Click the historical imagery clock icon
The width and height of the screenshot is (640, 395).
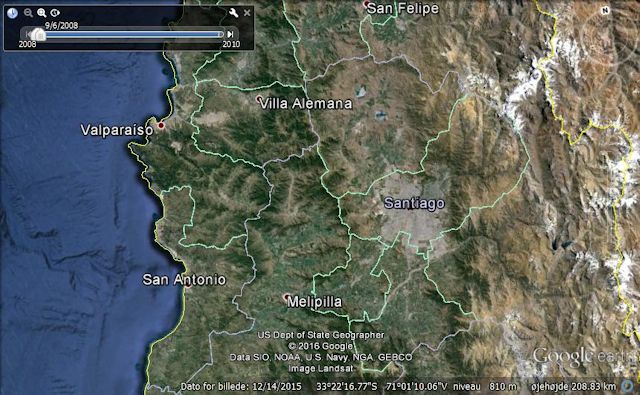[x=13, y=13]
